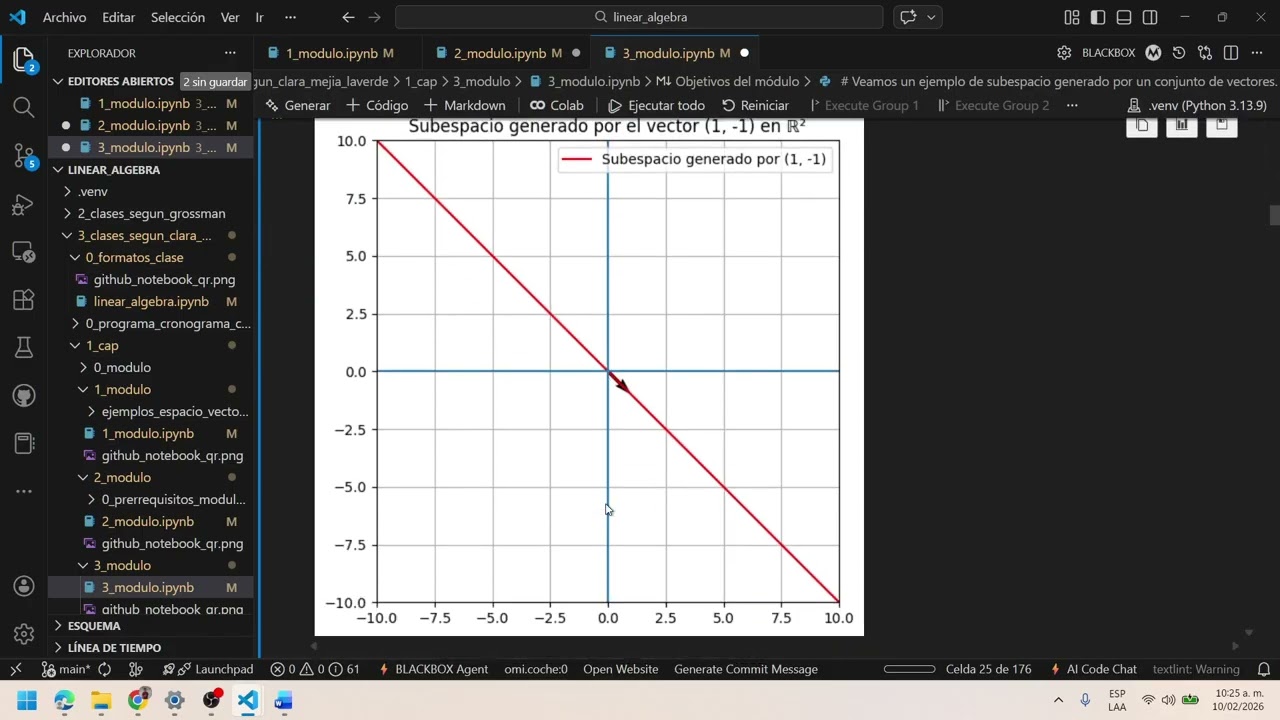Screen dimensions: 1280x720
Task: Open linear_algebra.ipynb in explorer
Action: click(x=150, y=301)
